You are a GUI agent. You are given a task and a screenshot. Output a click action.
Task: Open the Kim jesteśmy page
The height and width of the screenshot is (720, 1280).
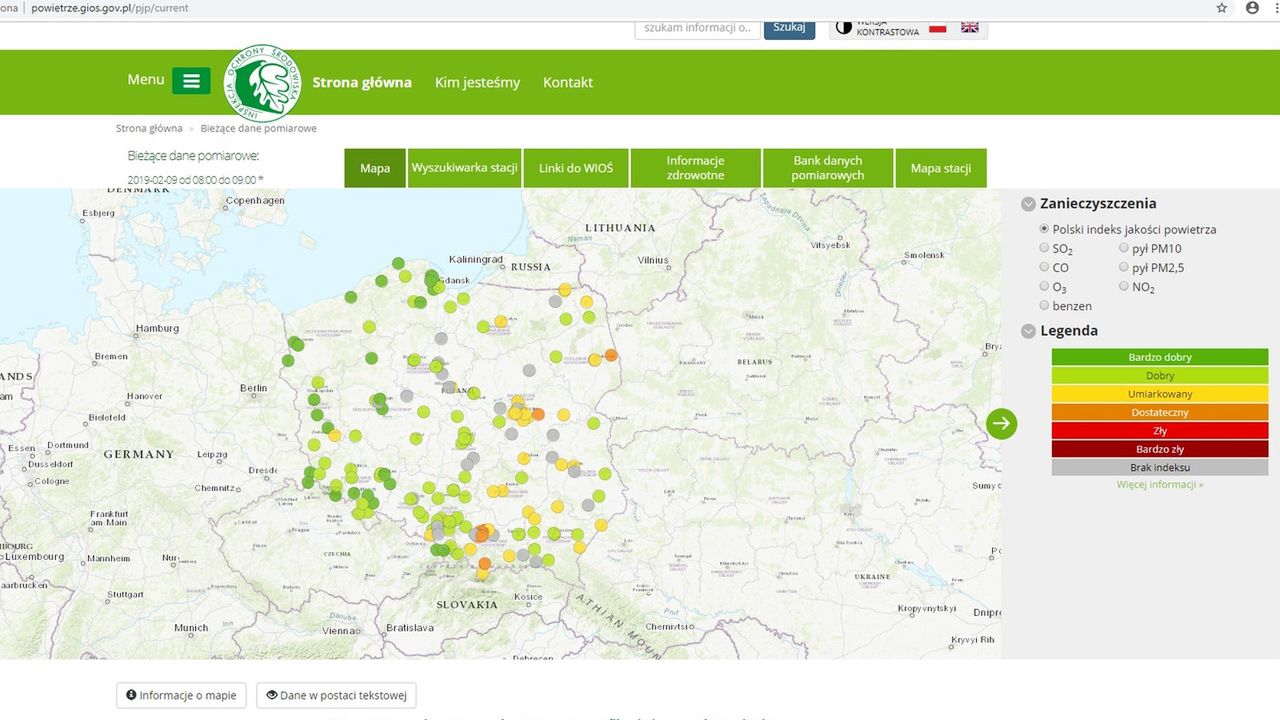pyautogui.click(x=477, y=82)
